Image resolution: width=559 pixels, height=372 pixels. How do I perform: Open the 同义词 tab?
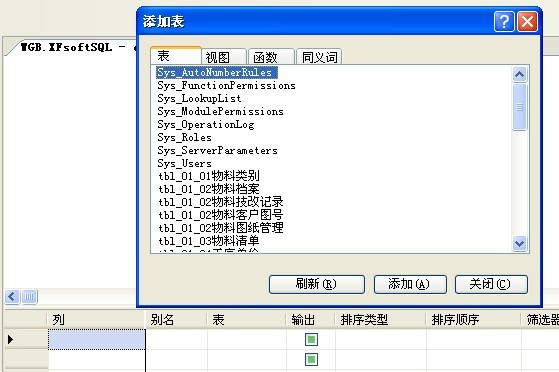(319, 57)
